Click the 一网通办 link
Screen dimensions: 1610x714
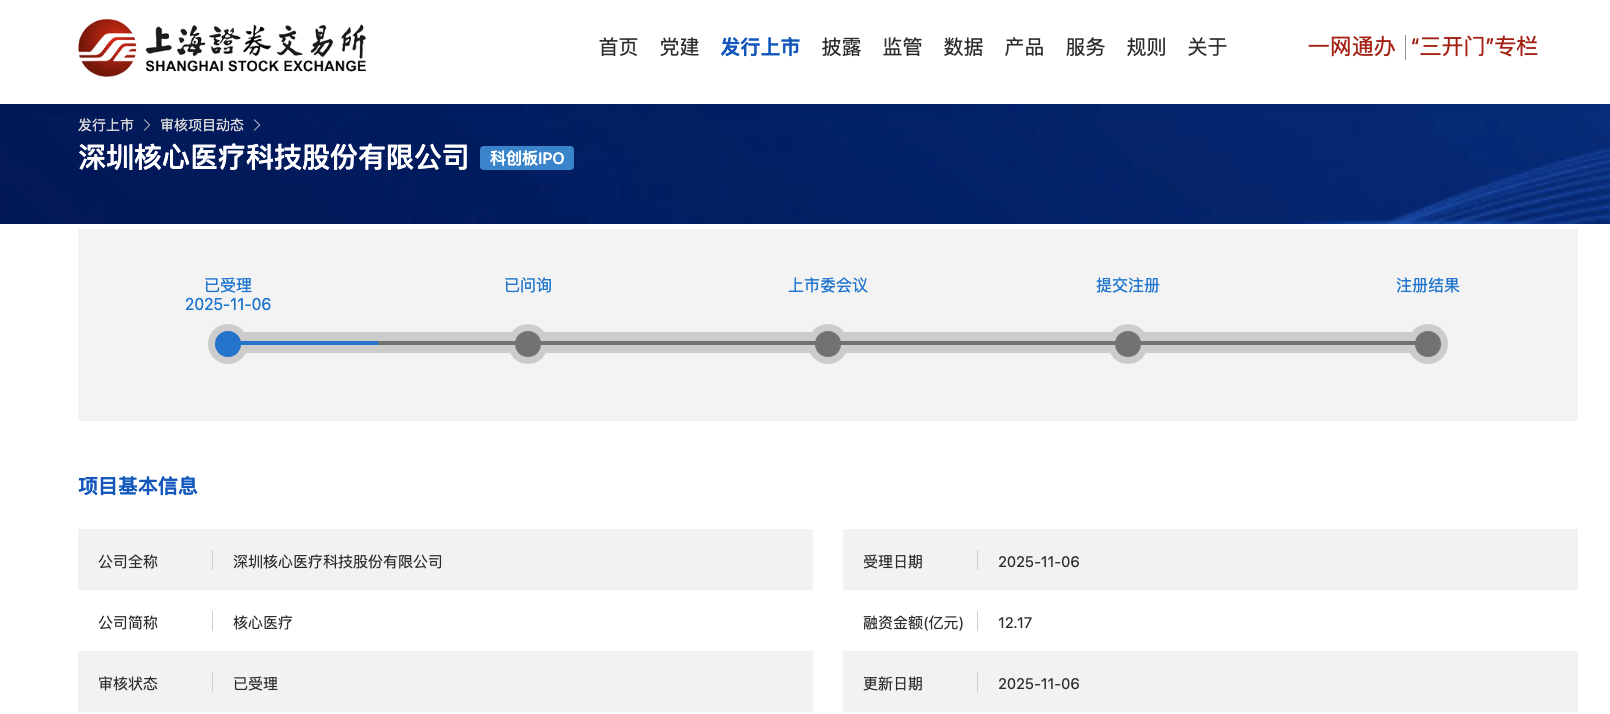1351,47
